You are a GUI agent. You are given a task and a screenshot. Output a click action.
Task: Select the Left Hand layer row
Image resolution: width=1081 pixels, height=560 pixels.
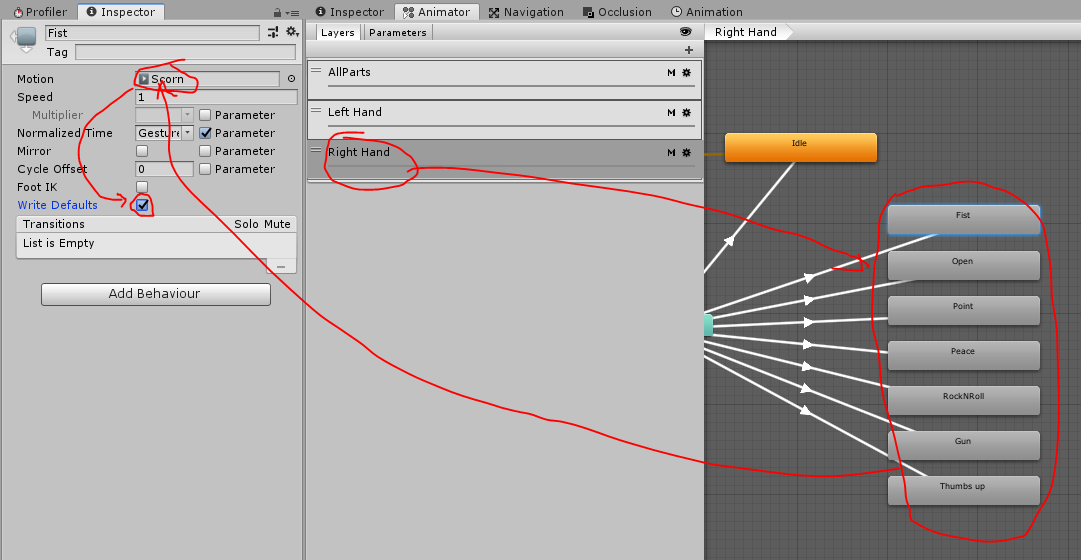[x=505, y=120]
